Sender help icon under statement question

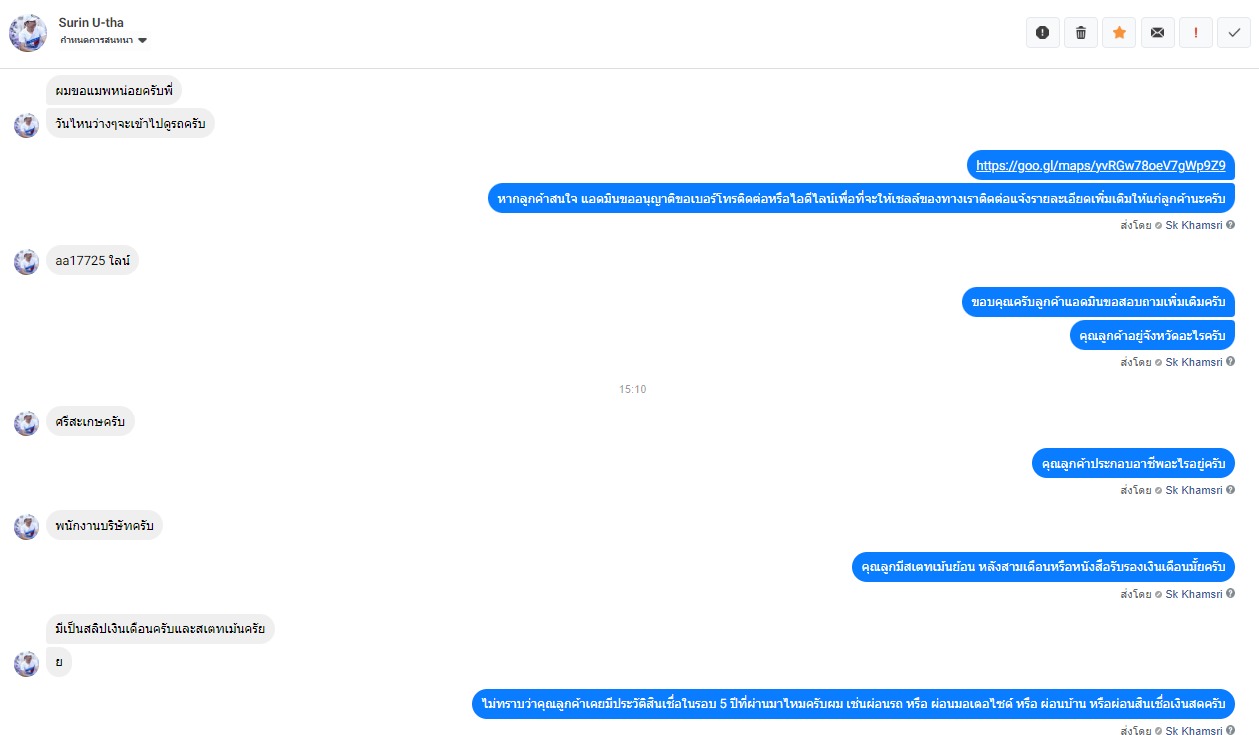tap(1230, 594)
